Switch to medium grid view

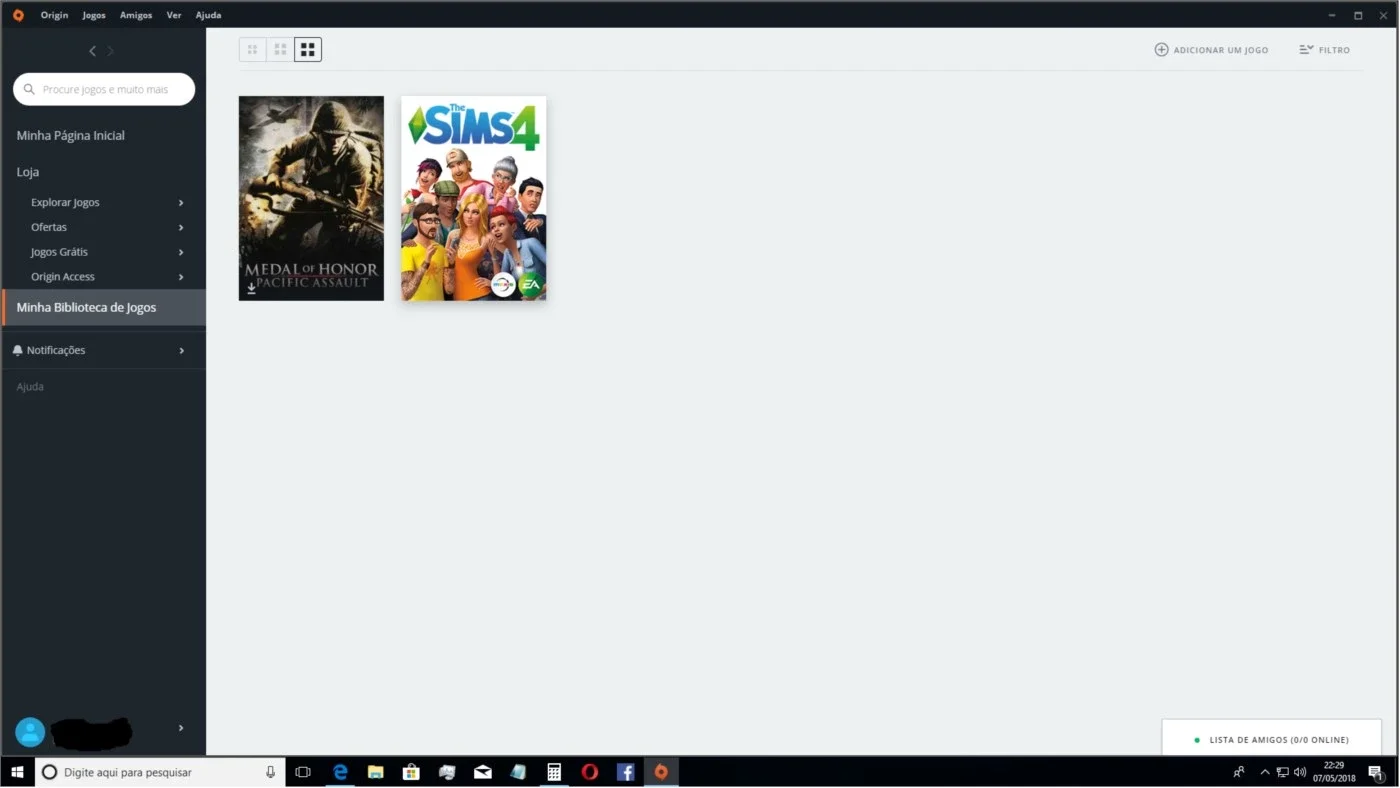tap(281, 49)
